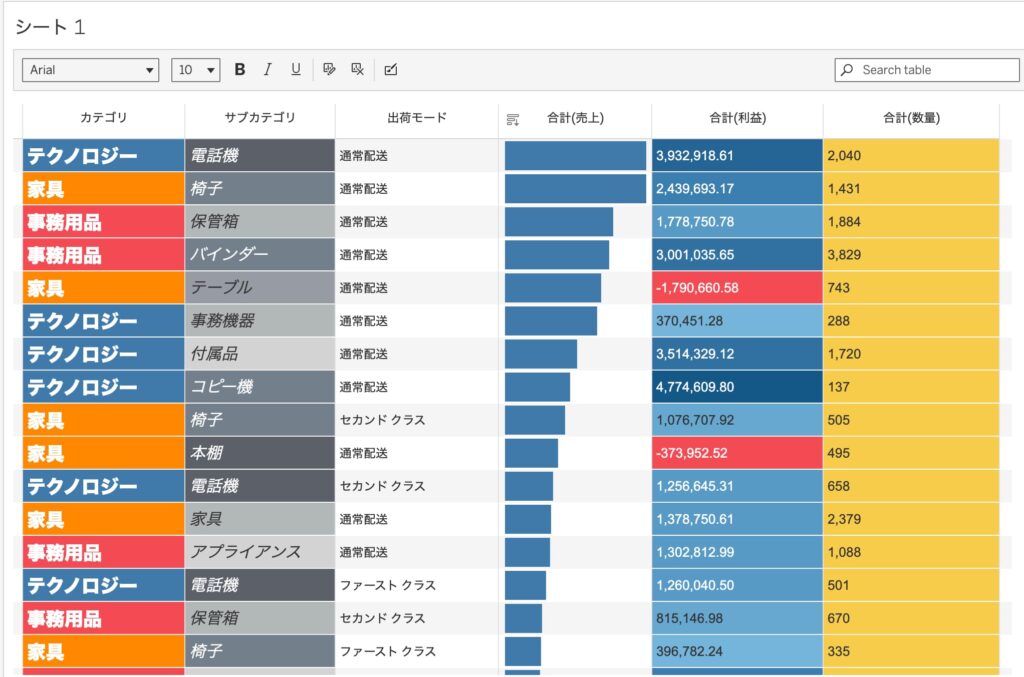This screenshot has width=1024, height=677.
Task: Click the サブカテゴリ column header
Action: (260, 118)
